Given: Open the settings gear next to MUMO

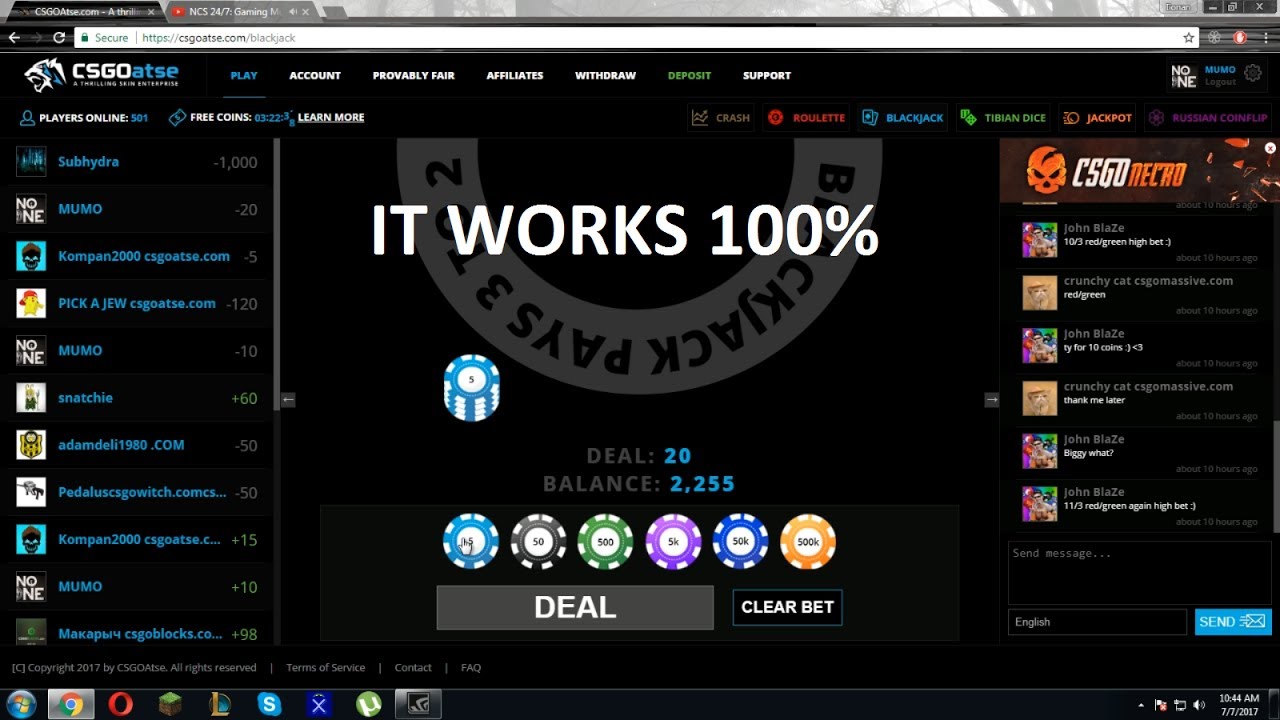Looking at the screenshot, I should pos(1253,73).
